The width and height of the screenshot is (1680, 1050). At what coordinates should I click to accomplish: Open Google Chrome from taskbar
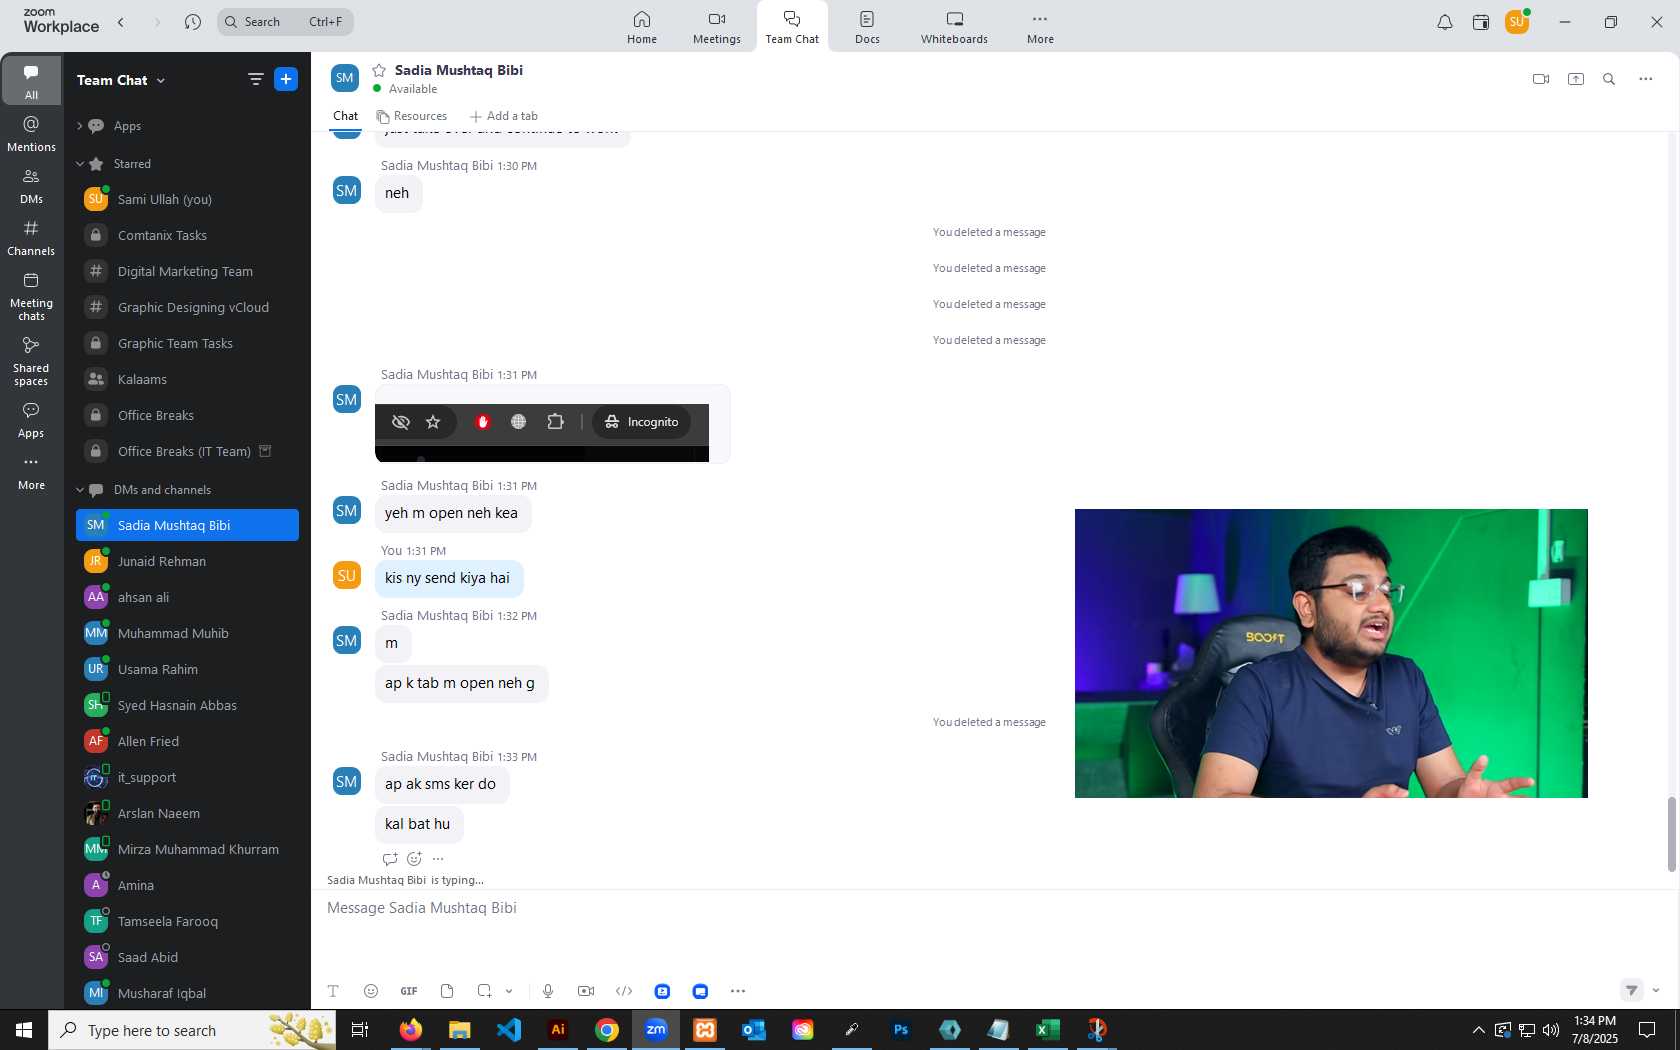pyautogui.click(x=607, y=1030)
